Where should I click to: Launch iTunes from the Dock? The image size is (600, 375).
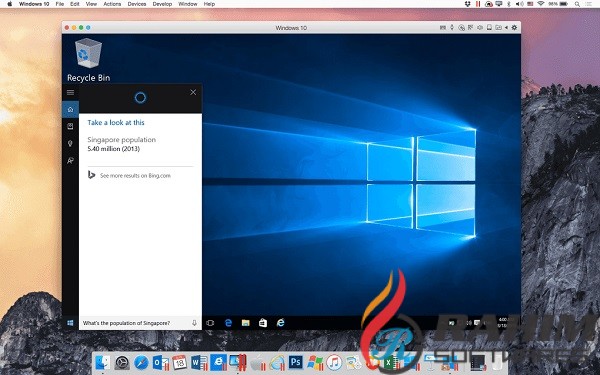(334, 362)
